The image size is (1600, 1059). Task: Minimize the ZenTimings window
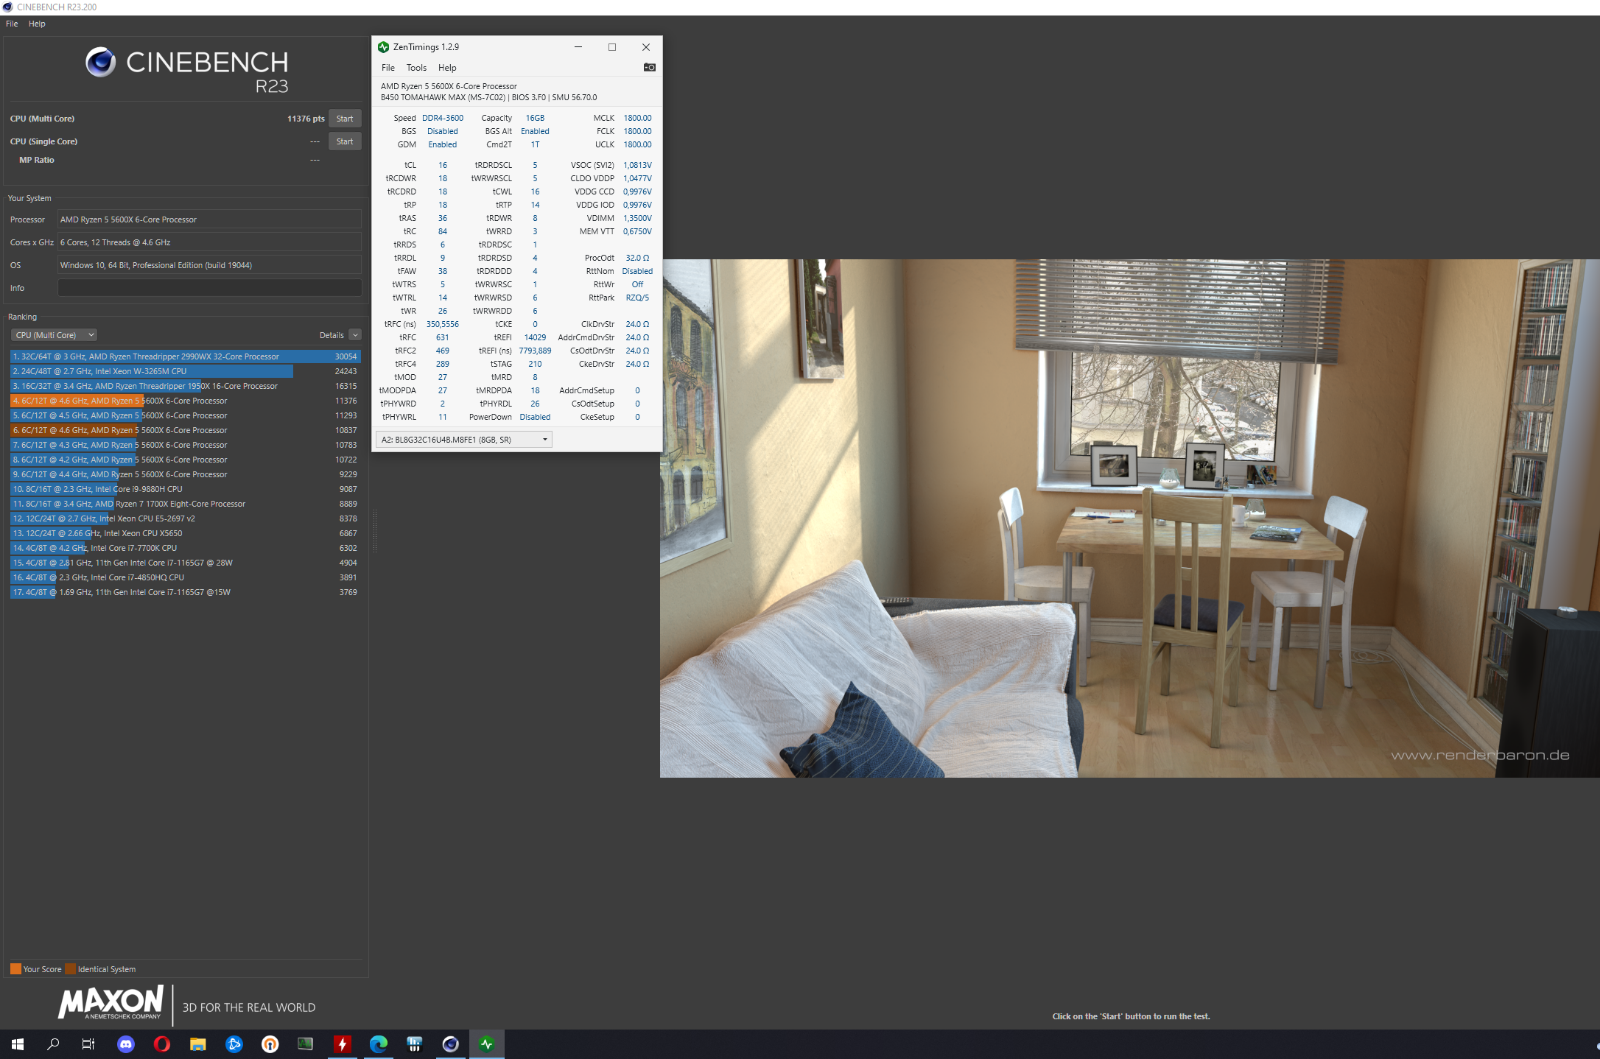click(x=578, y=47)
